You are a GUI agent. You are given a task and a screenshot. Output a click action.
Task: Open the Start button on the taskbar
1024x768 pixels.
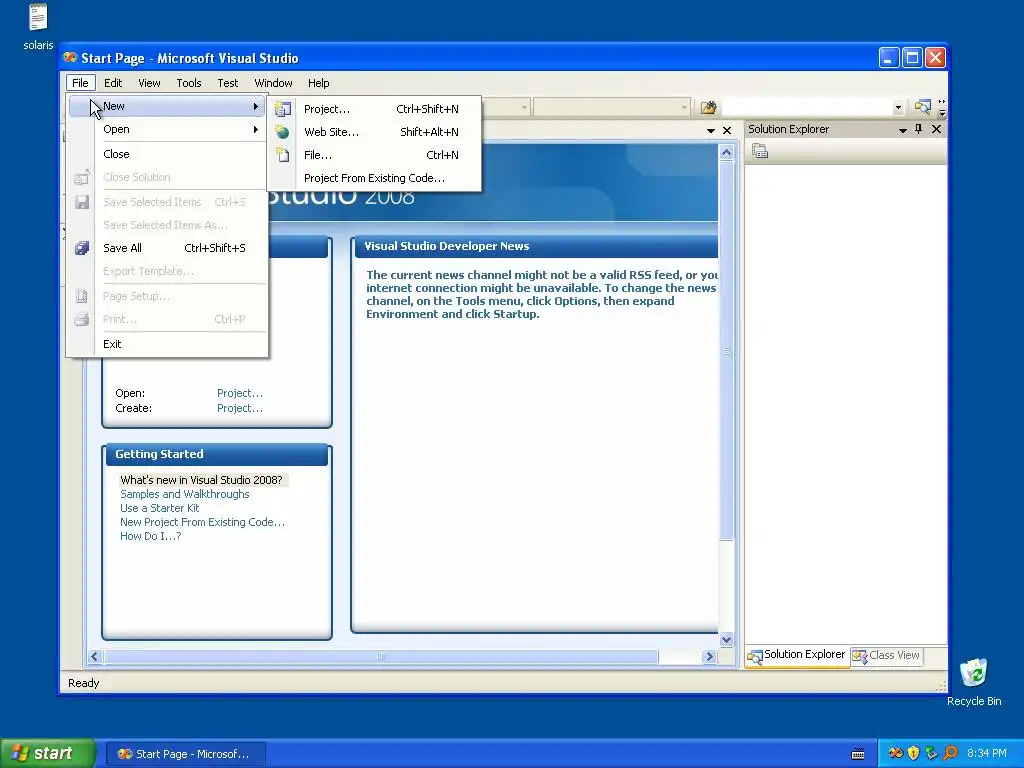48,754
